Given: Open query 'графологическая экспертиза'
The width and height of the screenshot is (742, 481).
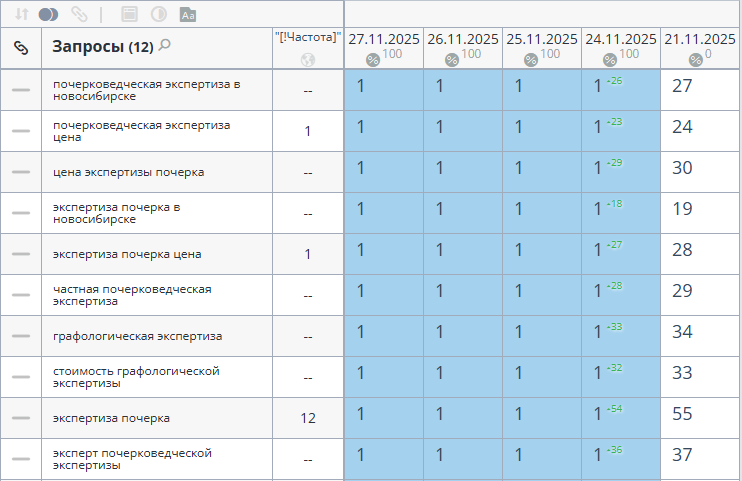Looking at the screenshot, I should pyautogui.click(x=137, y=336).
